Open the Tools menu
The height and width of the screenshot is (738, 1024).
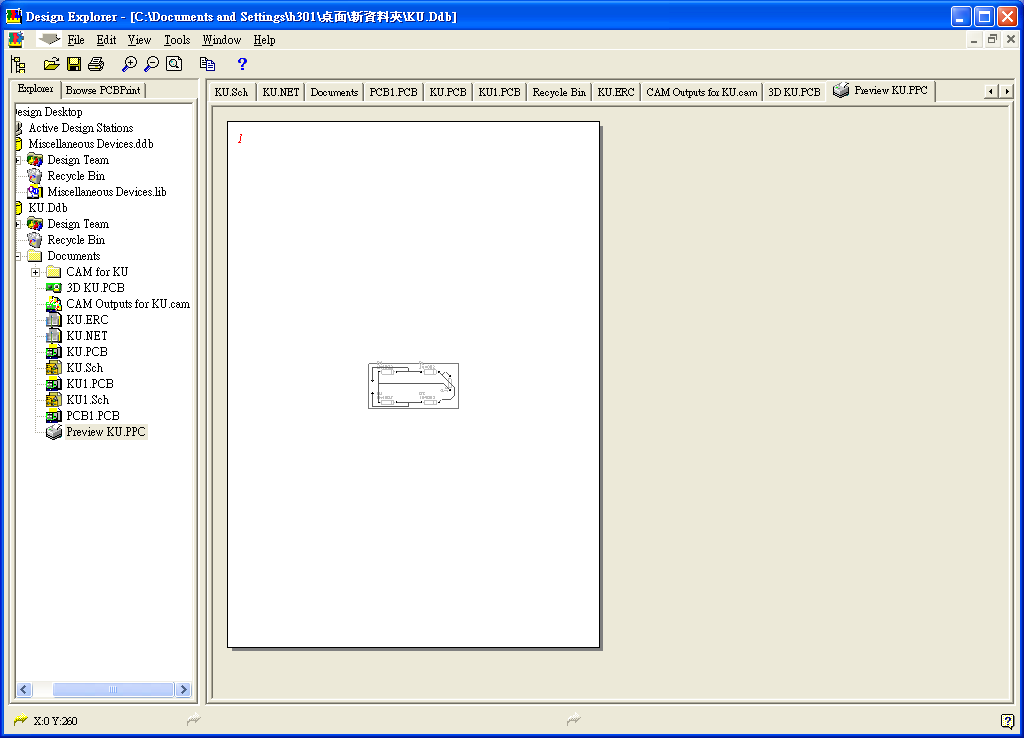(177, 40)
